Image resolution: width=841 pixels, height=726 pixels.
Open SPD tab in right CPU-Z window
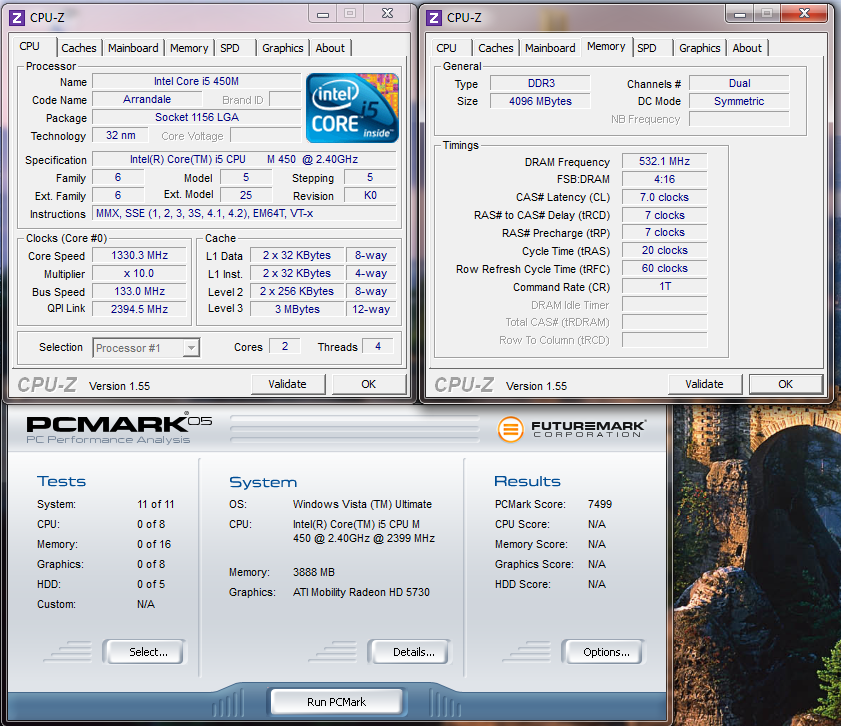pos(647,48)
